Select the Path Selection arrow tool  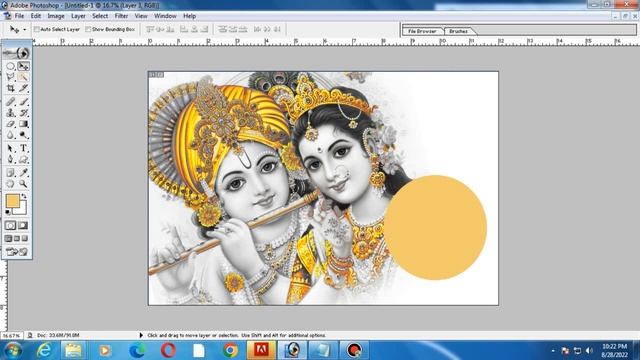[x=11, y=148]
